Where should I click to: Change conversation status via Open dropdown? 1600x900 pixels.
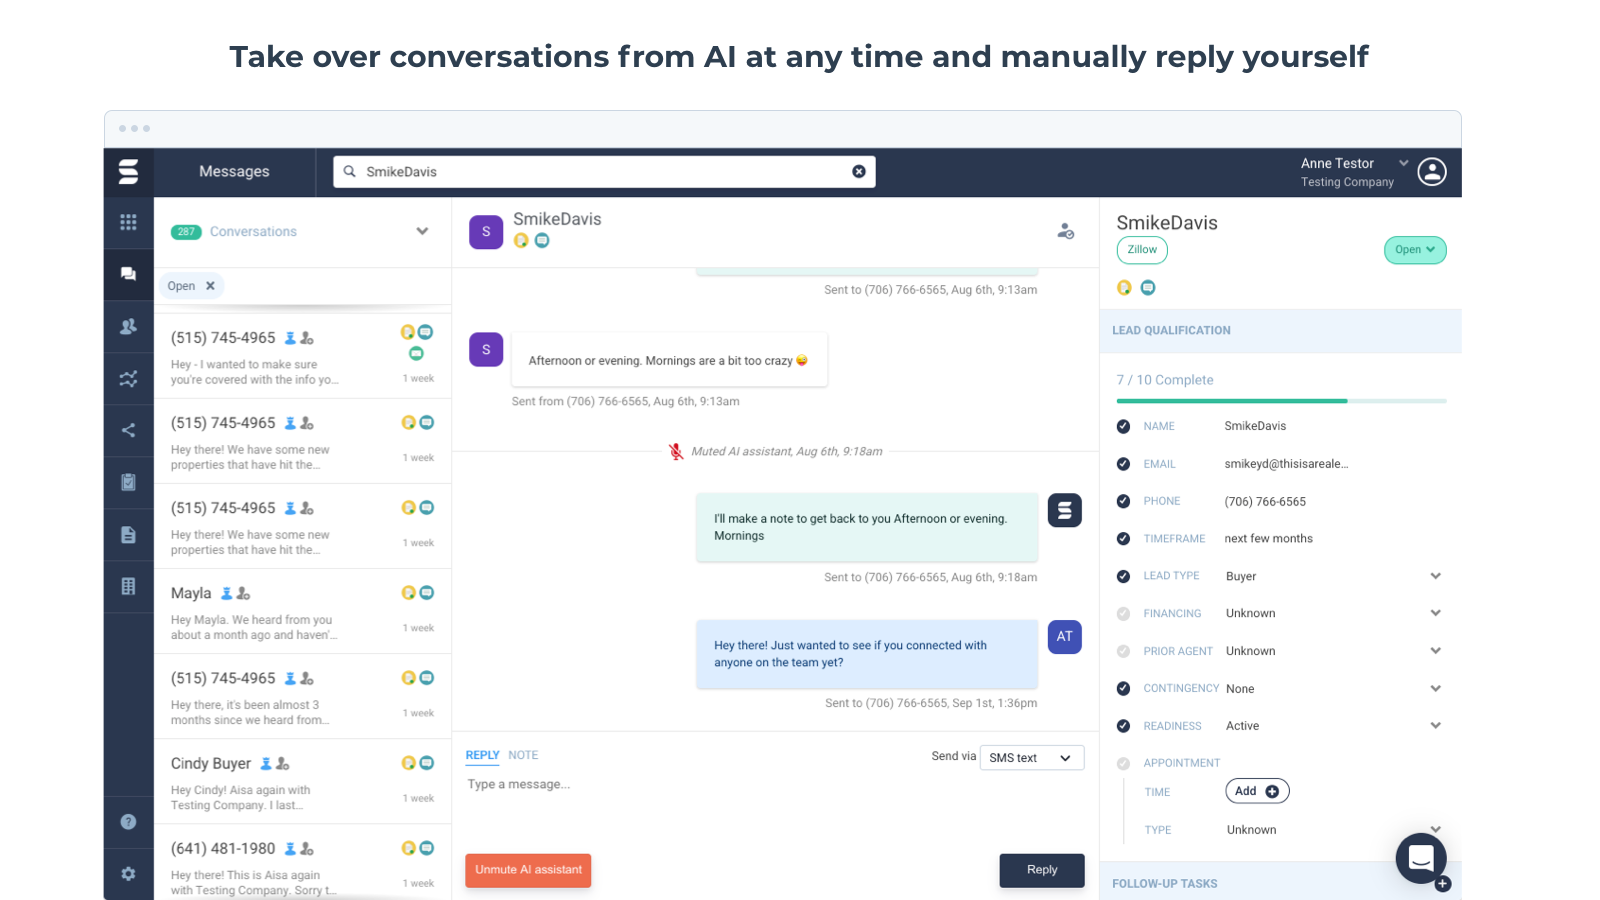click(x=1415, y=250)
